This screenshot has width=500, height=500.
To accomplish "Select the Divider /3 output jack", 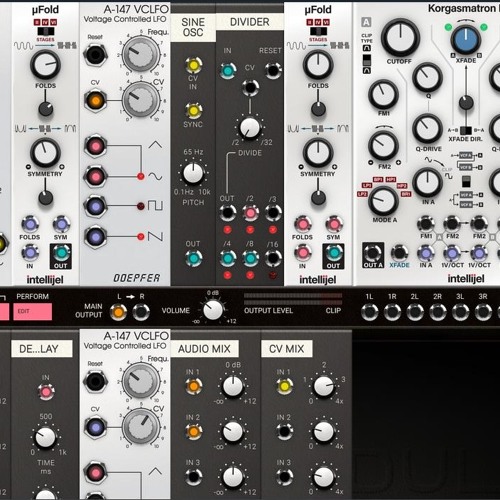I will click(x=273, y=213).
